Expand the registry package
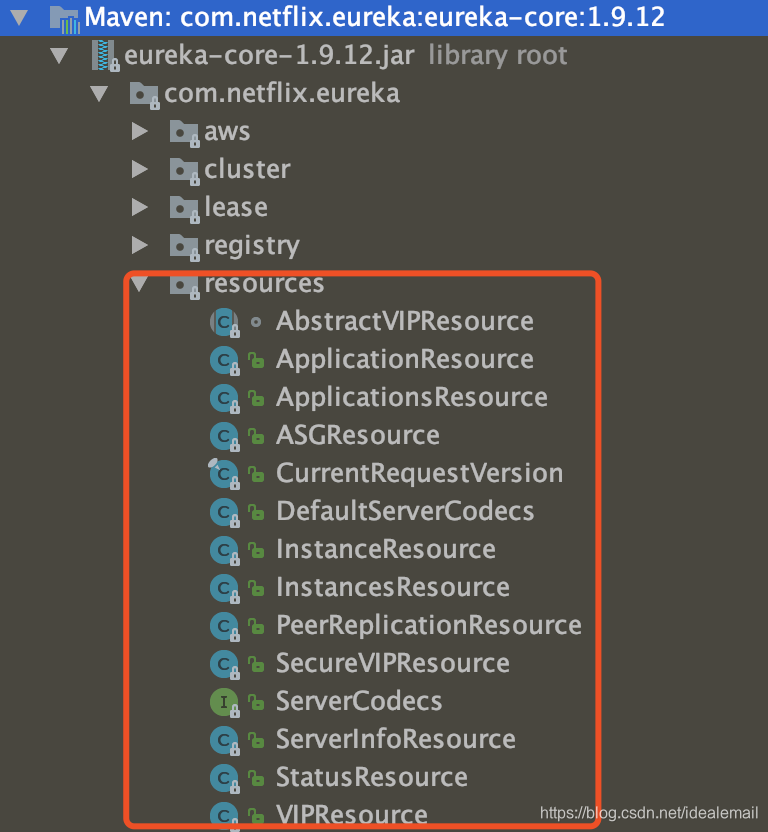This screenshot has width=768, height=832. coord(140,245)
